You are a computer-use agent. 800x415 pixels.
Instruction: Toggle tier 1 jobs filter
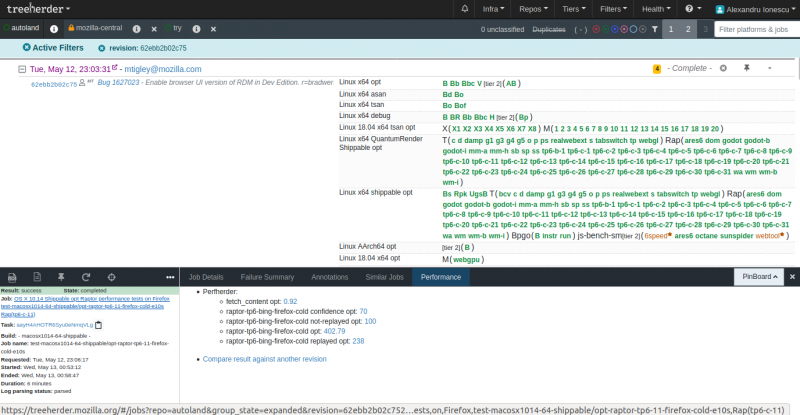(671, 29)
